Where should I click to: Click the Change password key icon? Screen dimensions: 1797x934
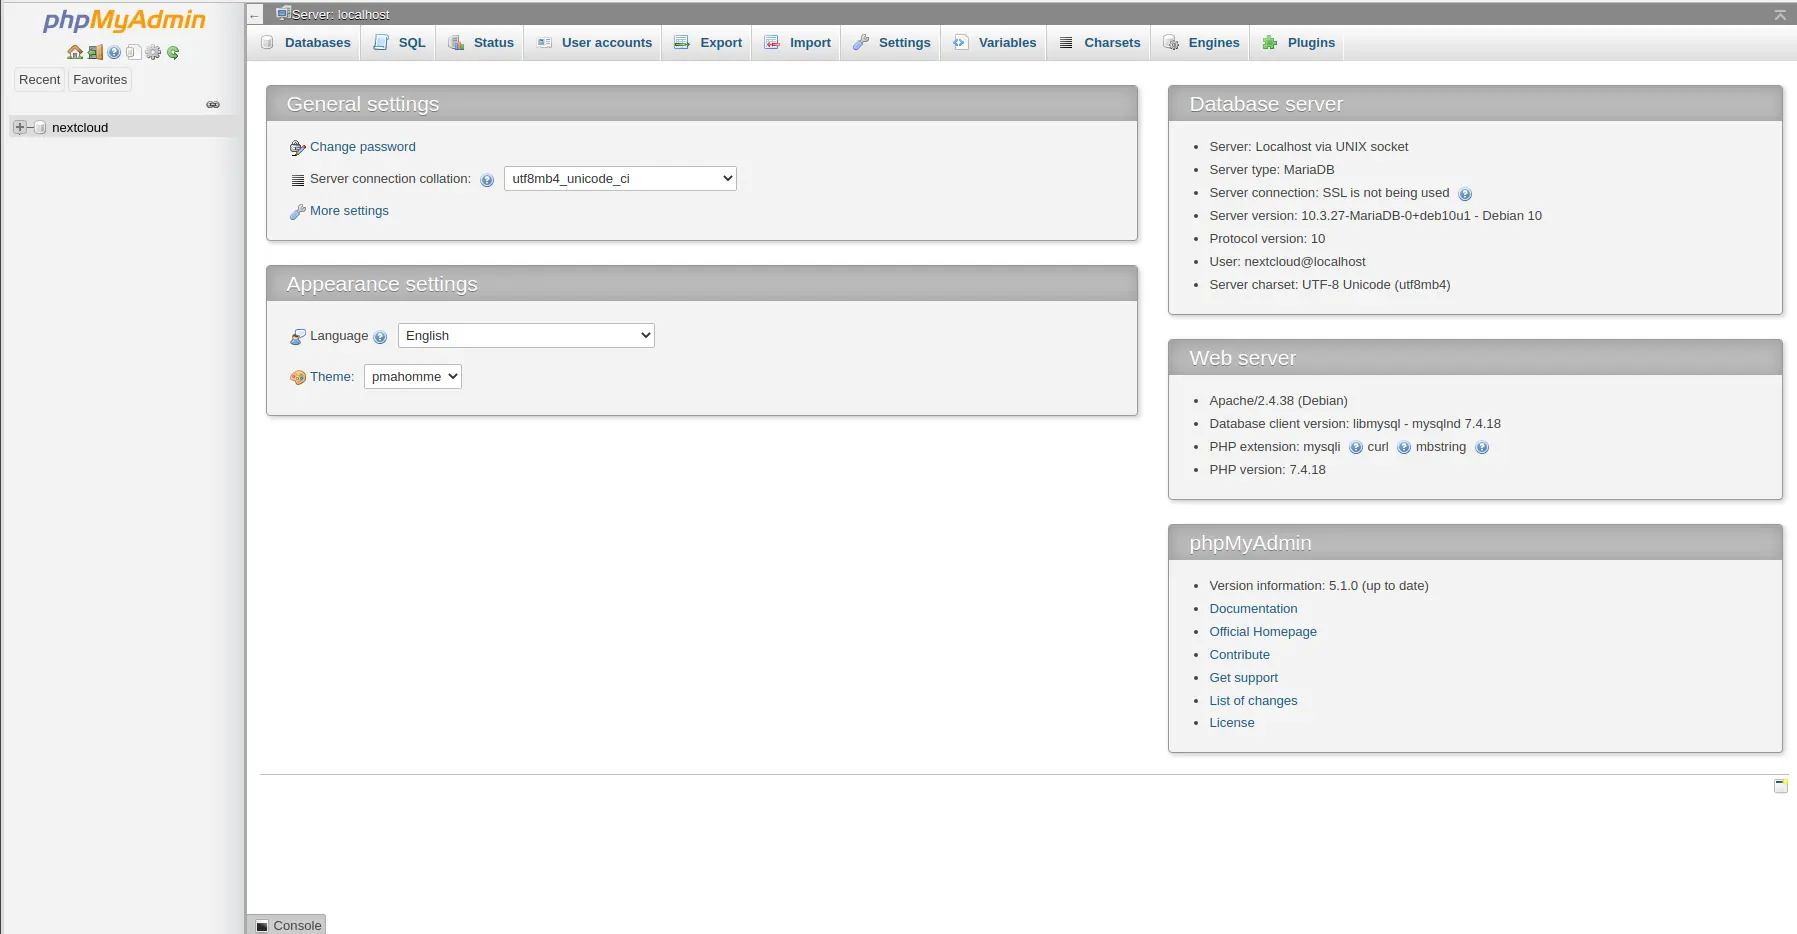tap(297, 148)
